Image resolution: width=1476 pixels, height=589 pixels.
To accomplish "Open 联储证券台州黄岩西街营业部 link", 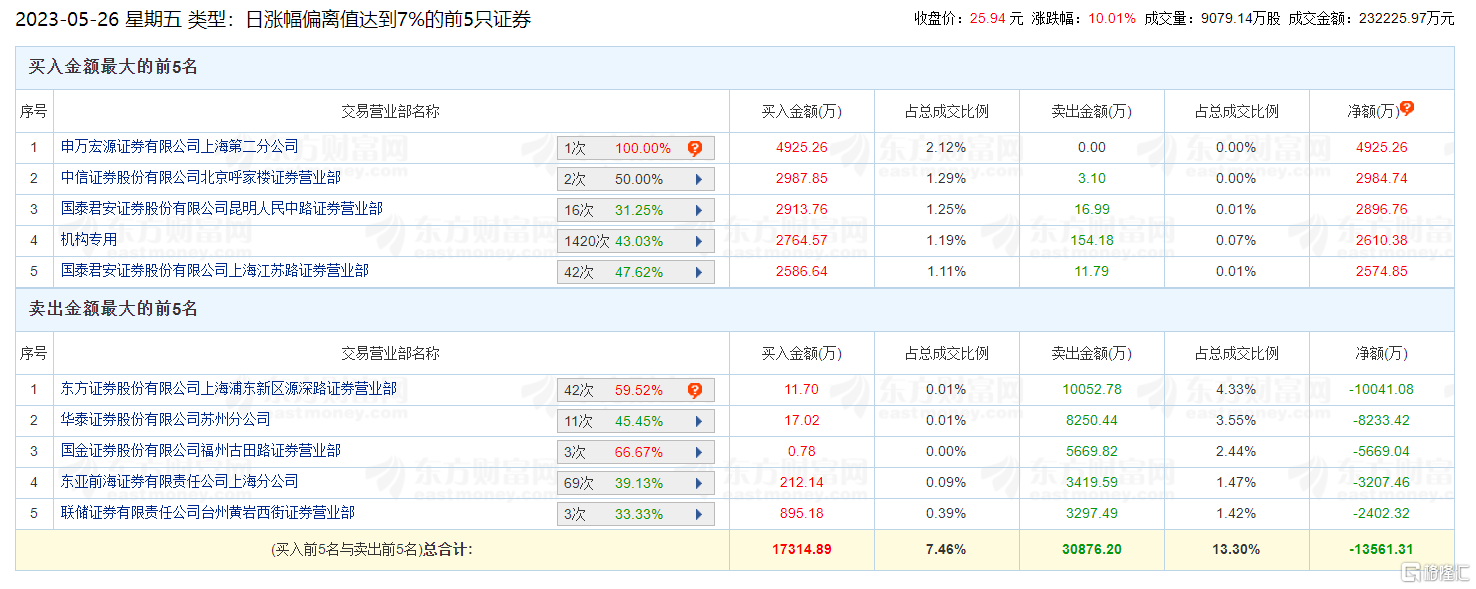I will 208,512.
